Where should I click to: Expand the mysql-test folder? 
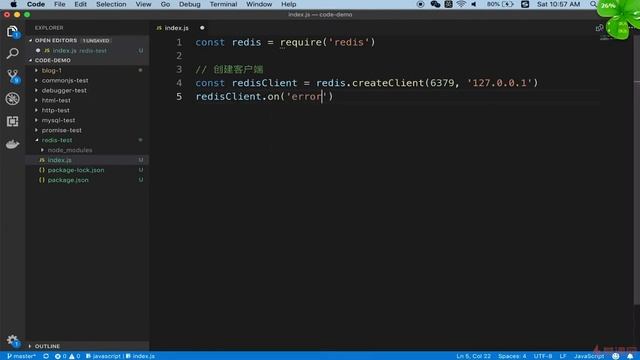[58, 120]
